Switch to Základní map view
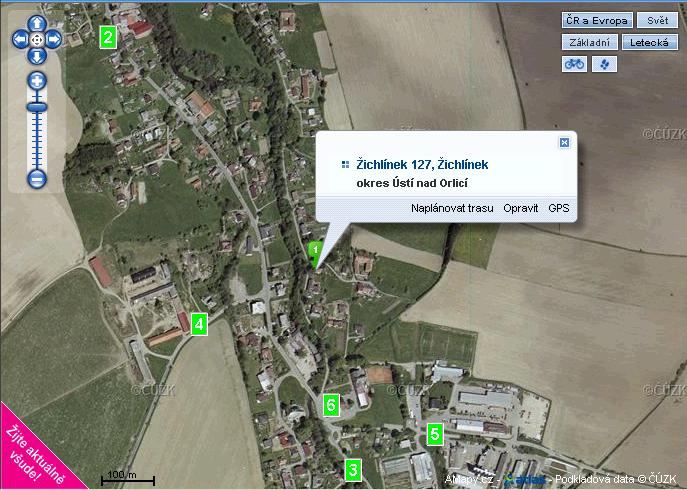 pyautogui.click(x=590, y=43)
